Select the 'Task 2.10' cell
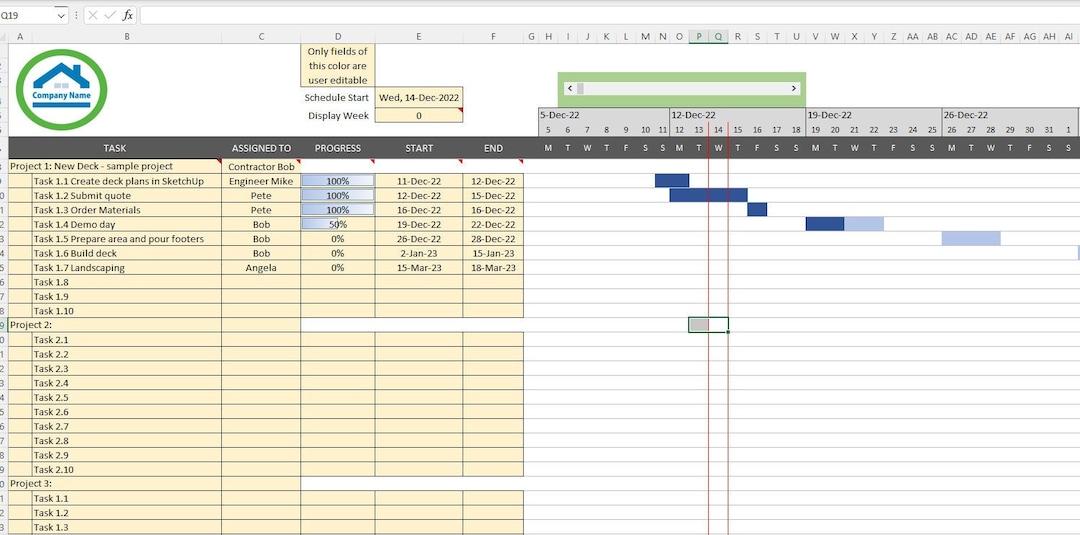Screen dimensions: 1080x535 click(127, 470)
